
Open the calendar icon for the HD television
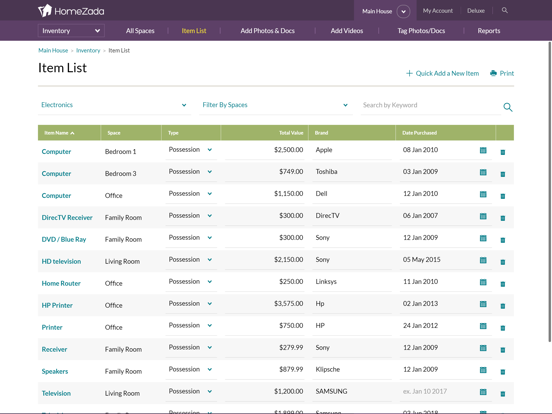(483, 260)
